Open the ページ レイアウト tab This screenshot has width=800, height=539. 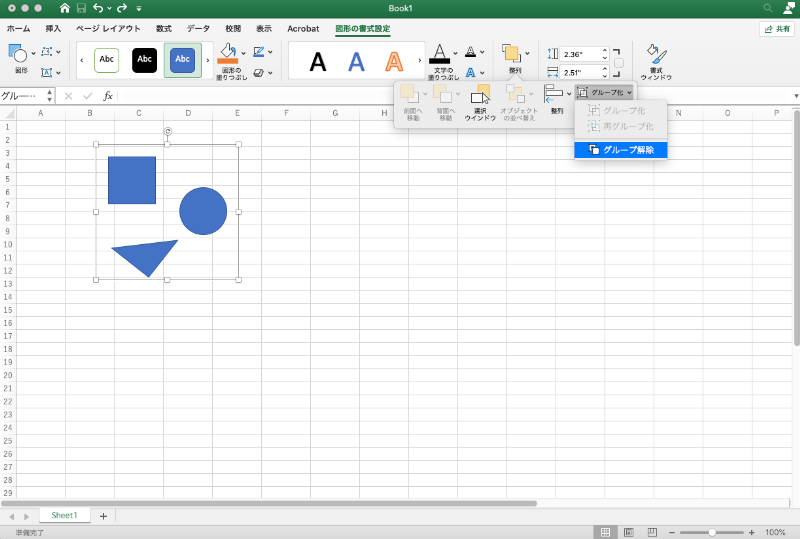pyautogui.click(x=108, y=29)
